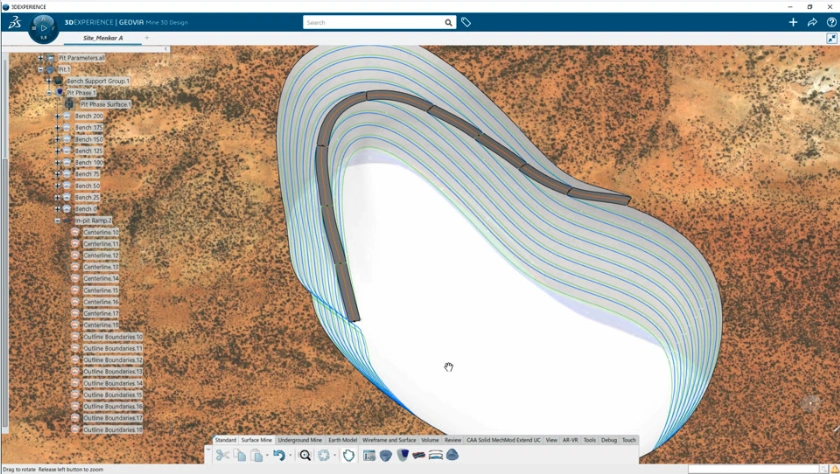Click the blue pit bowl icon in the toolbar
This screenshot has width=840, height=474.
click(386, 455)
